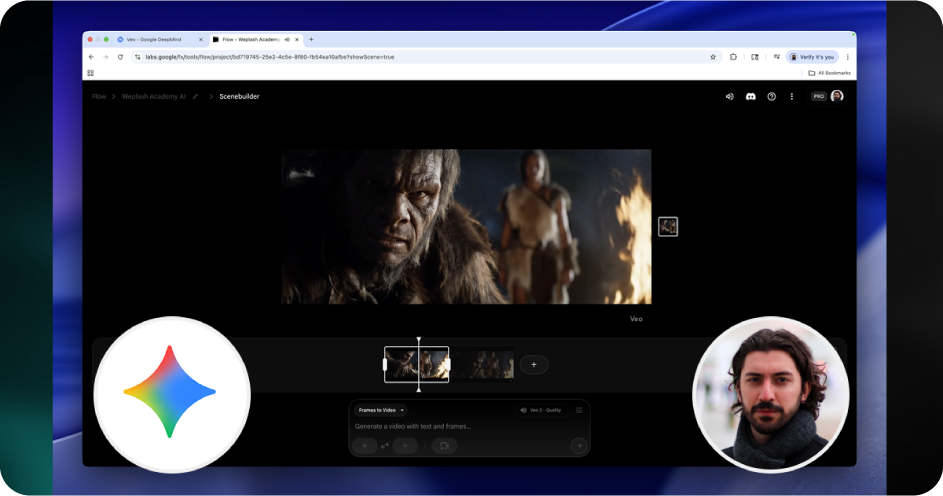
Task: Click the Scenebuilder breadcrumb label
Action: click(239, 96)
